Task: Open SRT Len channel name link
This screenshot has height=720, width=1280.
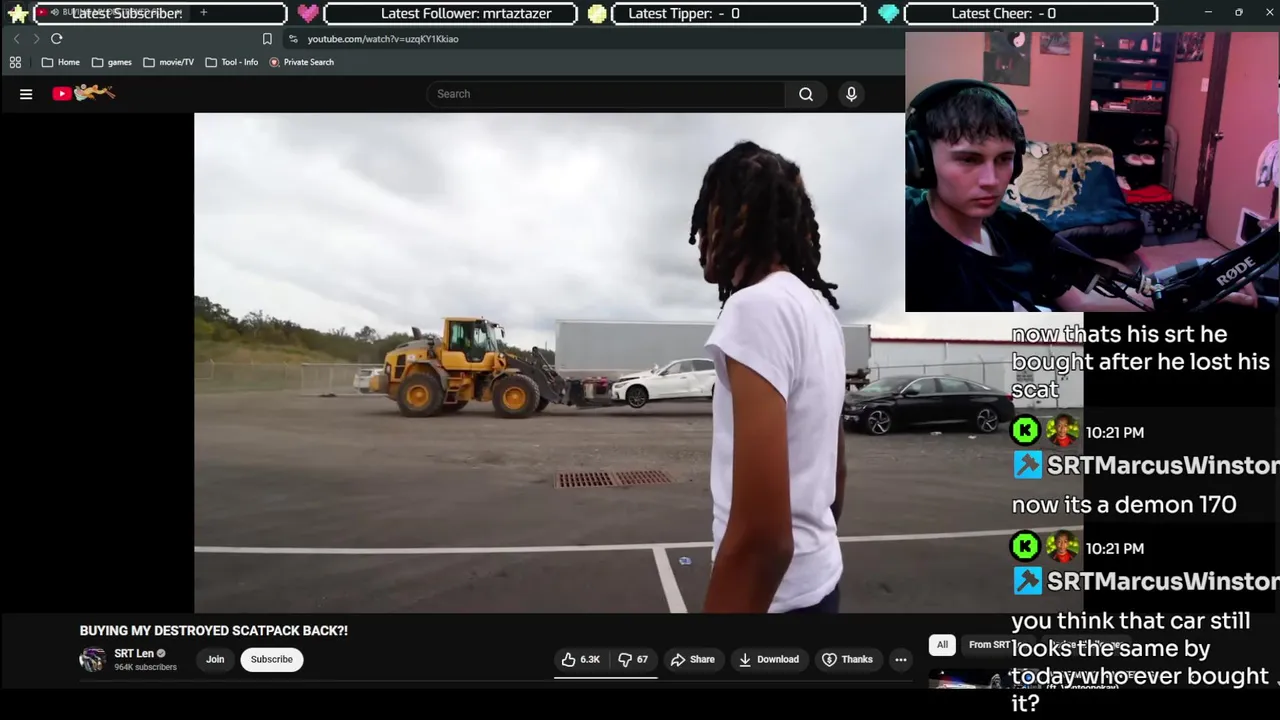Action: [x=134, y=654]
